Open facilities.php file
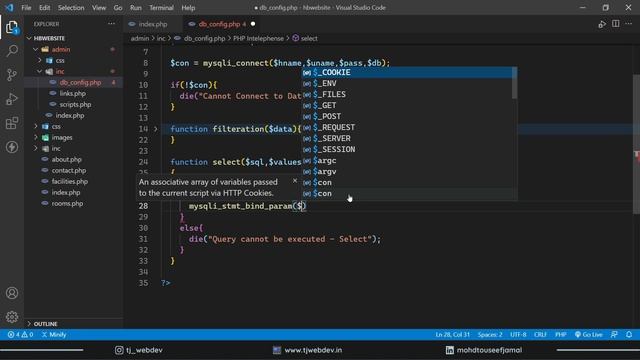Viewport: 640px width, 360px height. (x=70, y=182)
